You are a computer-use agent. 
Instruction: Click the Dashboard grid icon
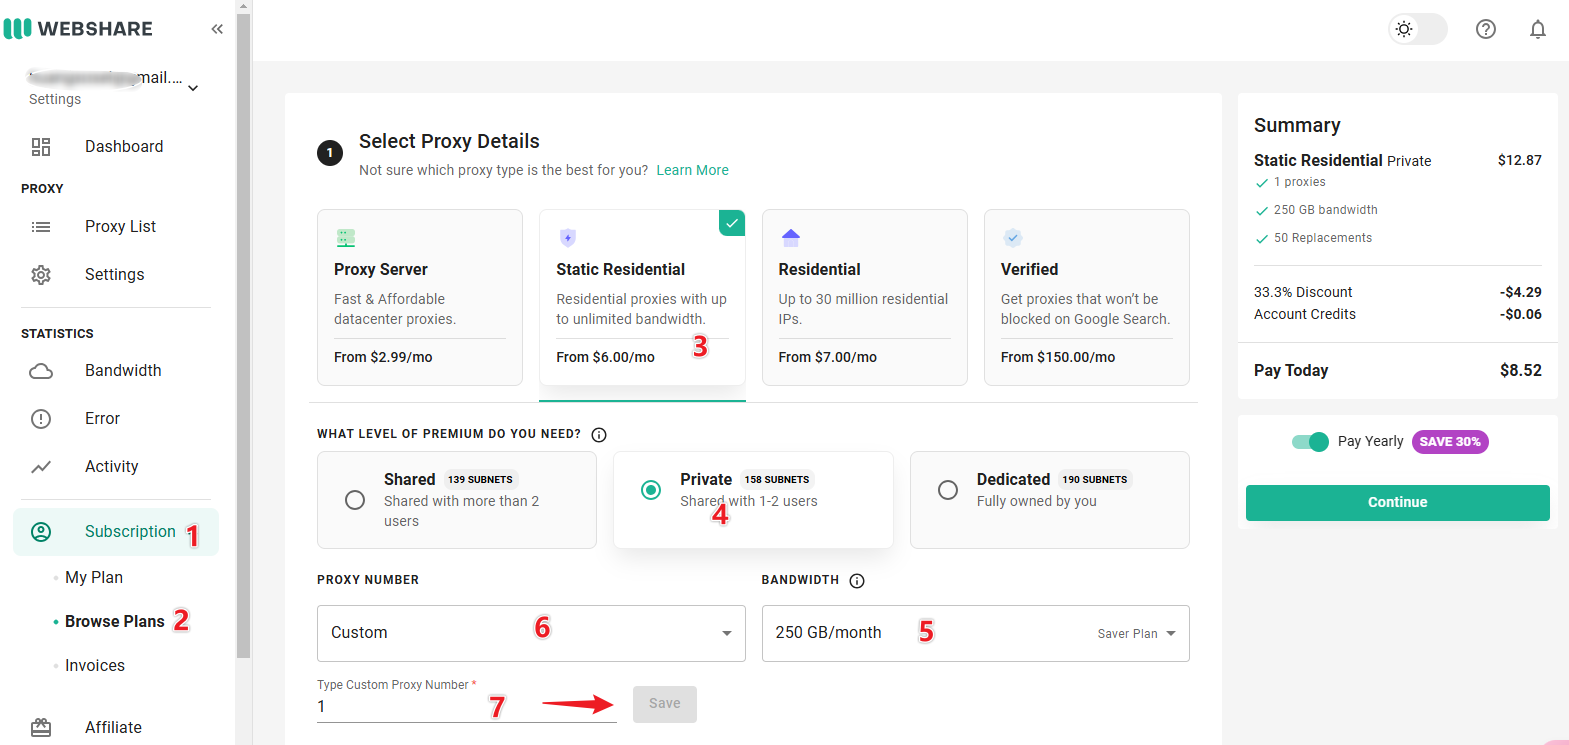pyautogui.click(x=41, y=147)
